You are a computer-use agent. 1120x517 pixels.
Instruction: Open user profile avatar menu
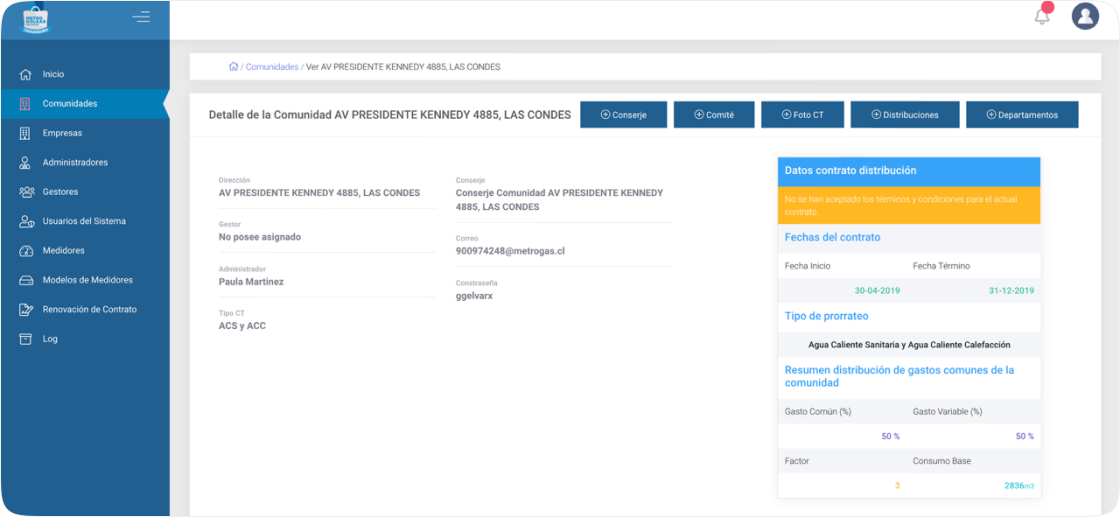[1085, 16]
